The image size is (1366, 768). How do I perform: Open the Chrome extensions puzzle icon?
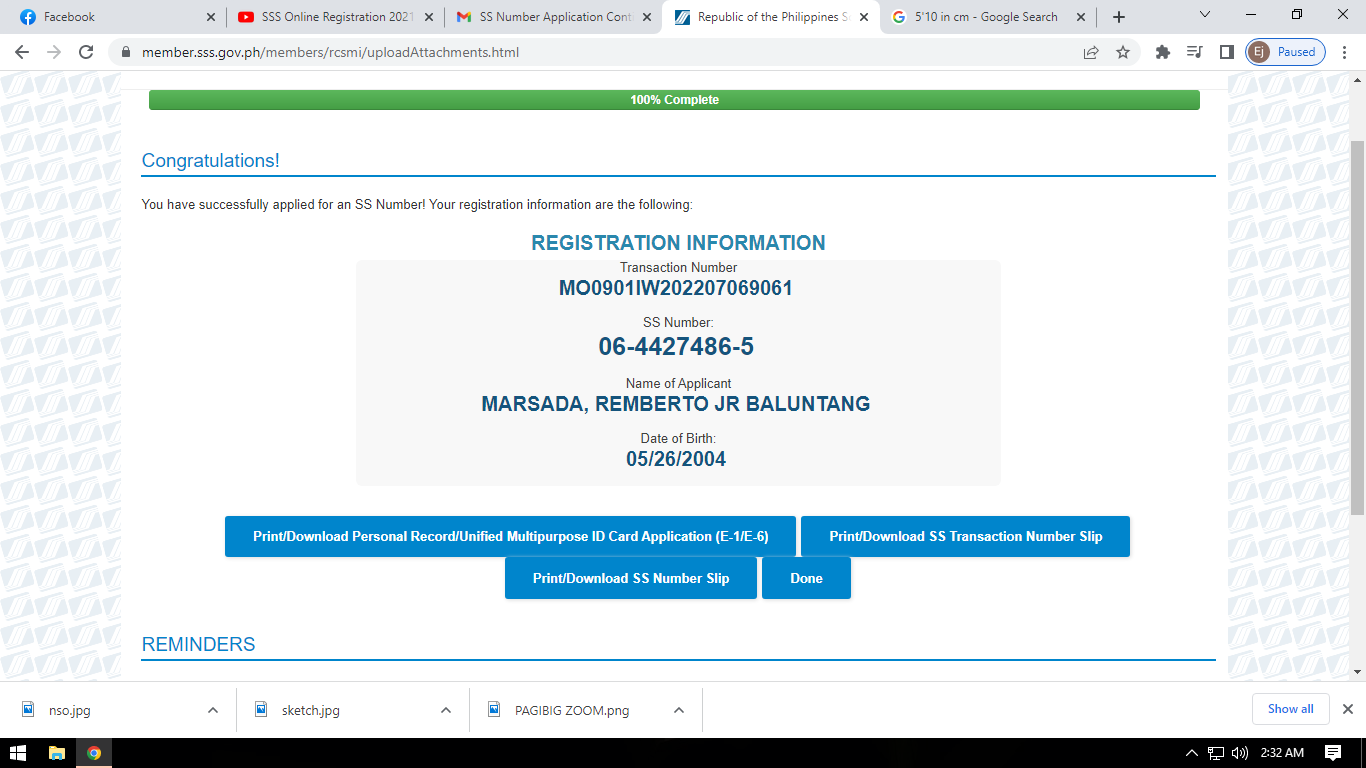(x=1162, y=52)
